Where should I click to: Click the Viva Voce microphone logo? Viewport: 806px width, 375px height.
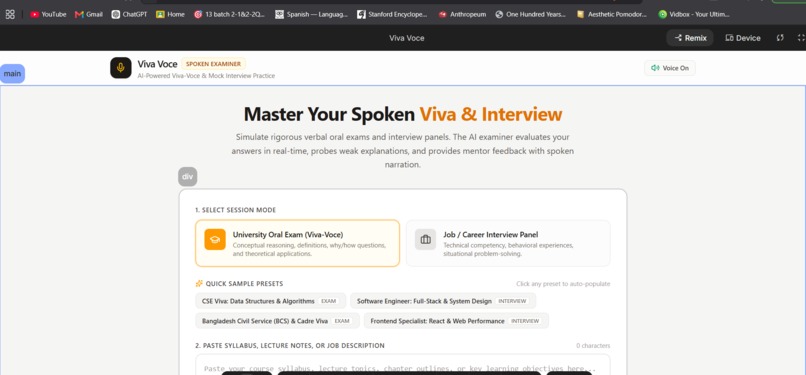[121, 68]
